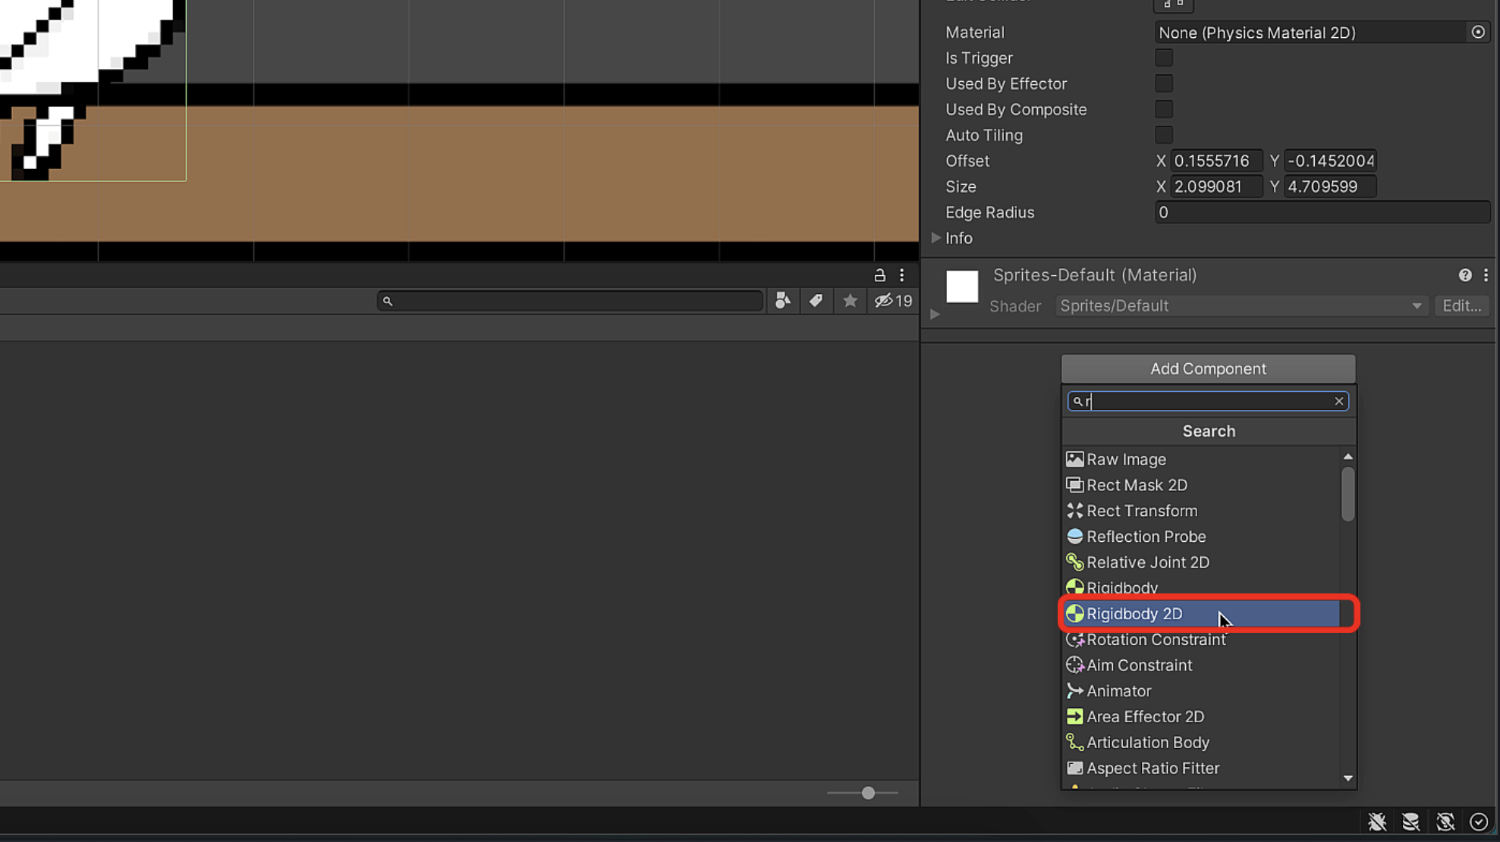Screen dimensions: 1500x842
Task: Click the Offset Y value field
Action: tap(1330, 161)
